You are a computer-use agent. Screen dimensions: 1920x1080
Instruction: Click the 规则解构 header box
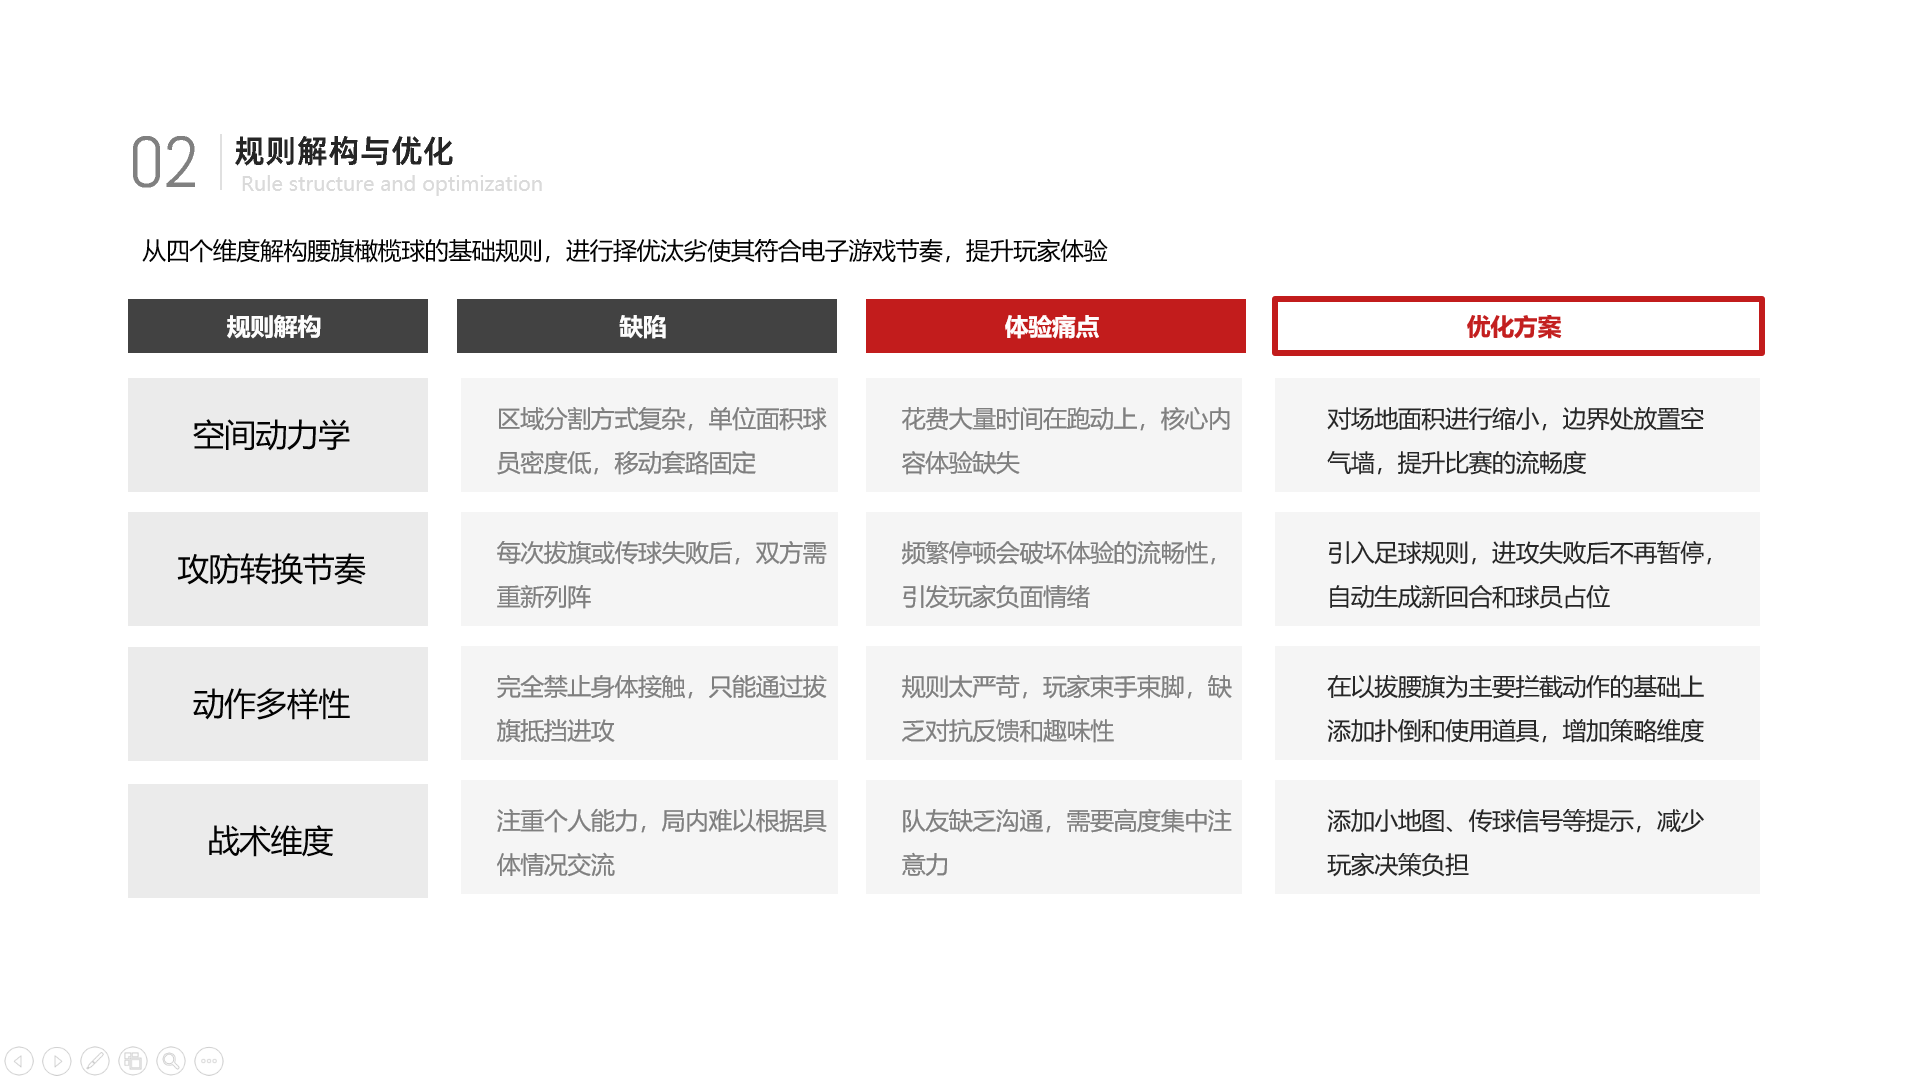coord(277,326)
